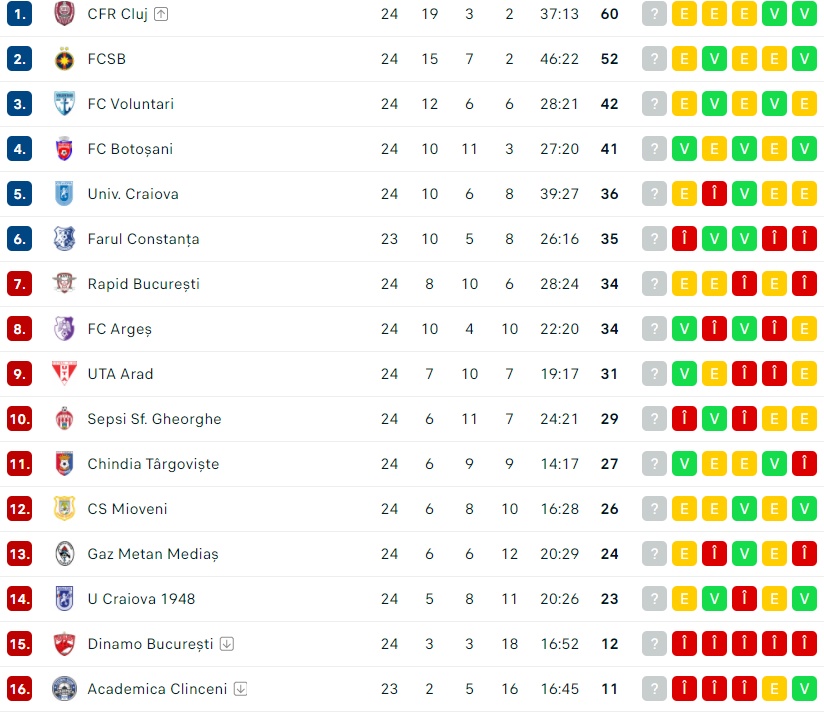The image size is (824, 715).
Task: Click FC Botoșani's club badge
Action: pyautogui.click(x=64, y=149)
